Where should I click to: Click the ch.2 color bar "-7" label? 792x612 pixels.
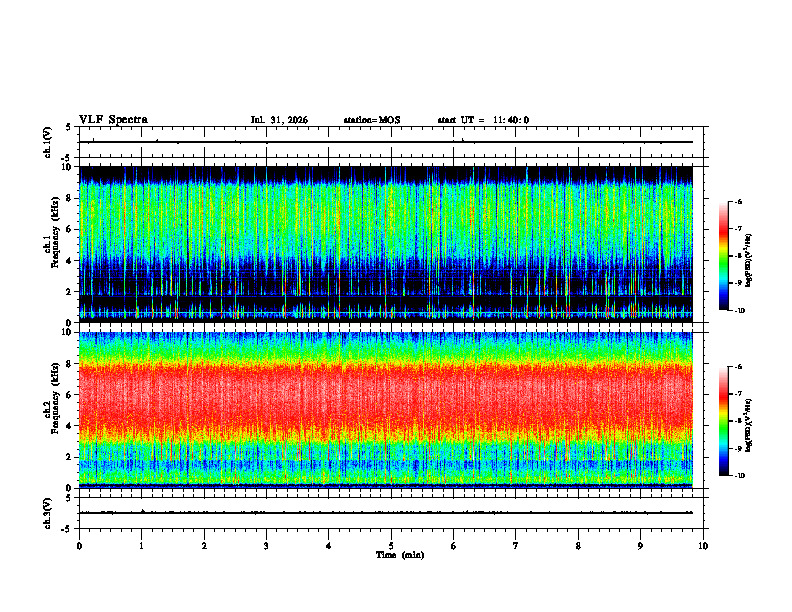738,394
